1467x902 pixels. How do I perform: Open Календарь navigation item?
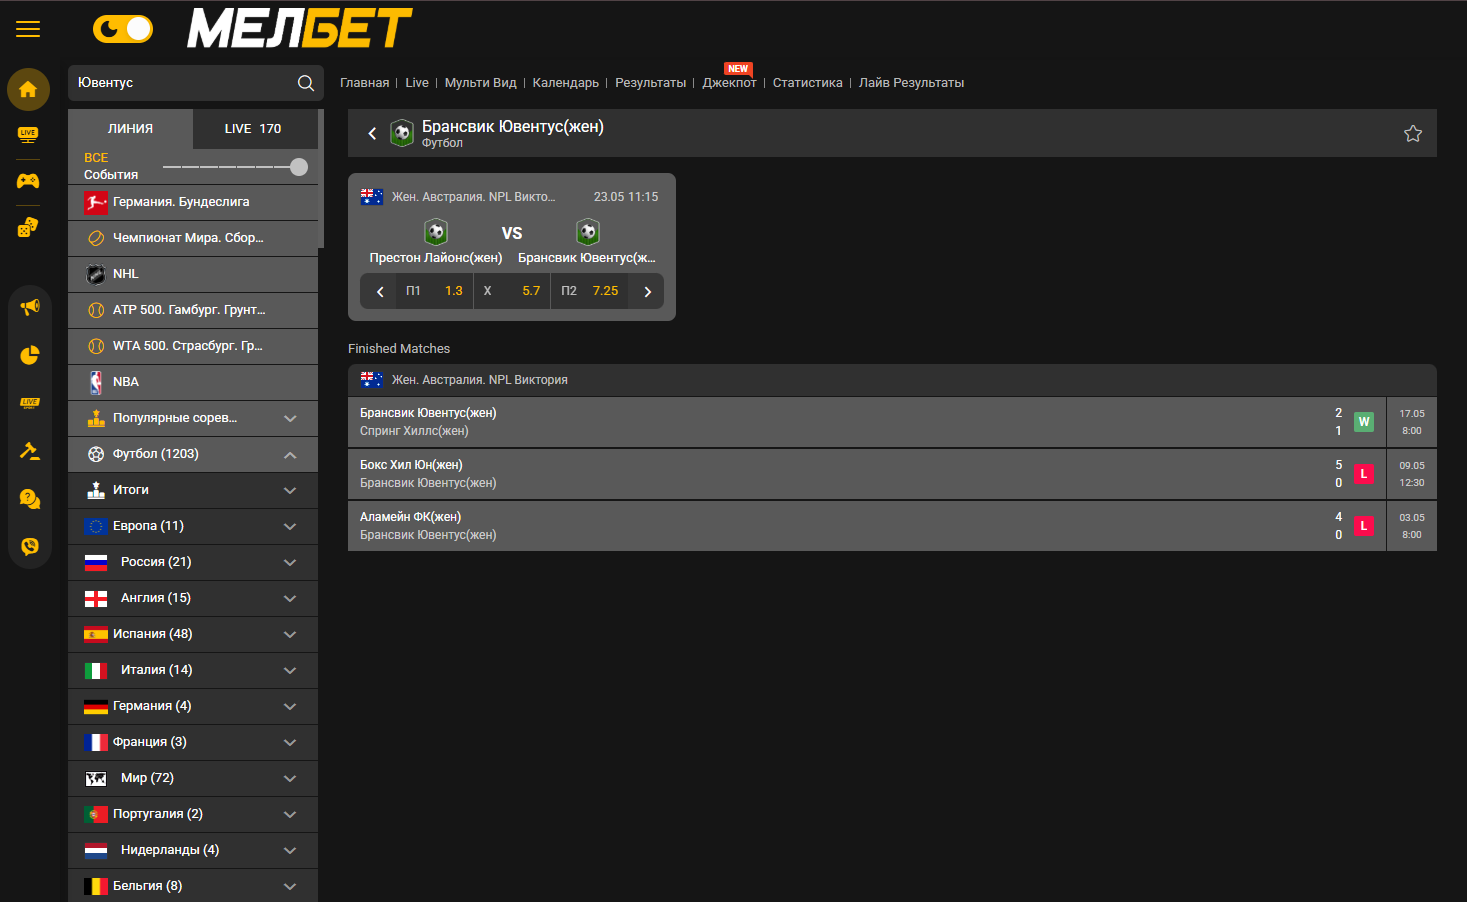(x=566, y=83)
